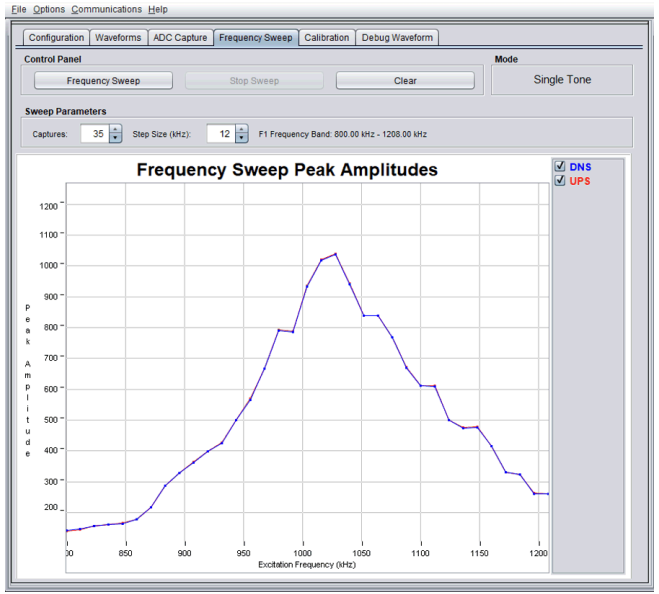
Task: Open the Communications menu
Action: [x=106, y=9]
